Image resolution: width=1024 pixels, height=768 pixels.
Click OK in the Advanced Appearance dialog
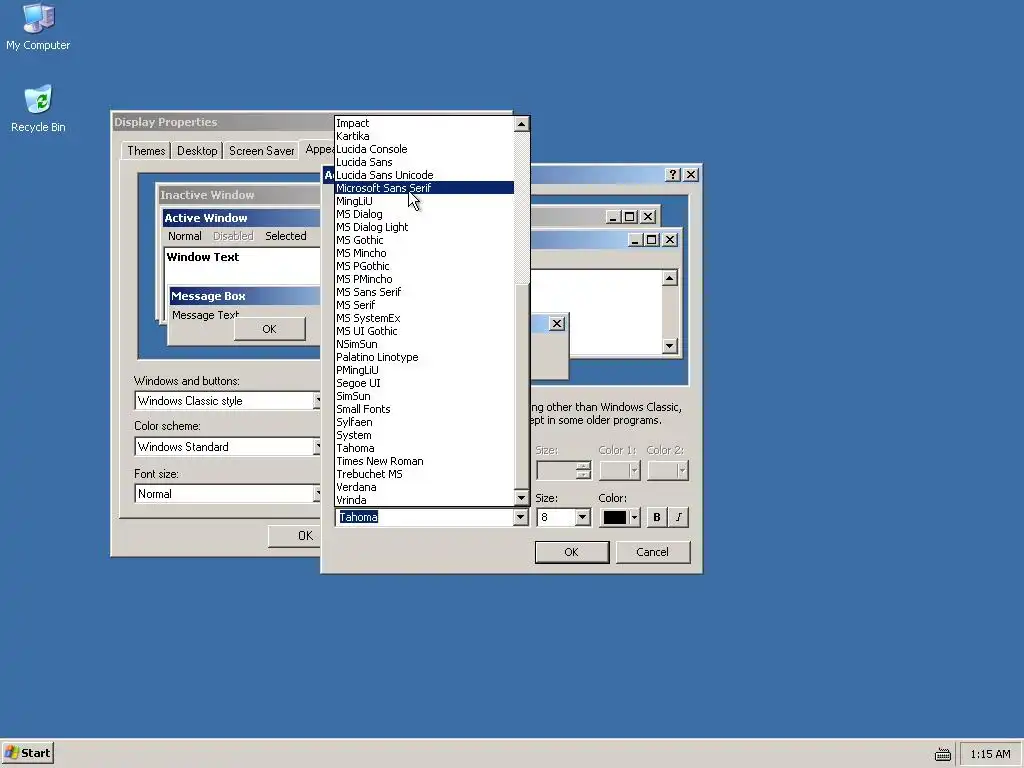(x=571, y=552)
